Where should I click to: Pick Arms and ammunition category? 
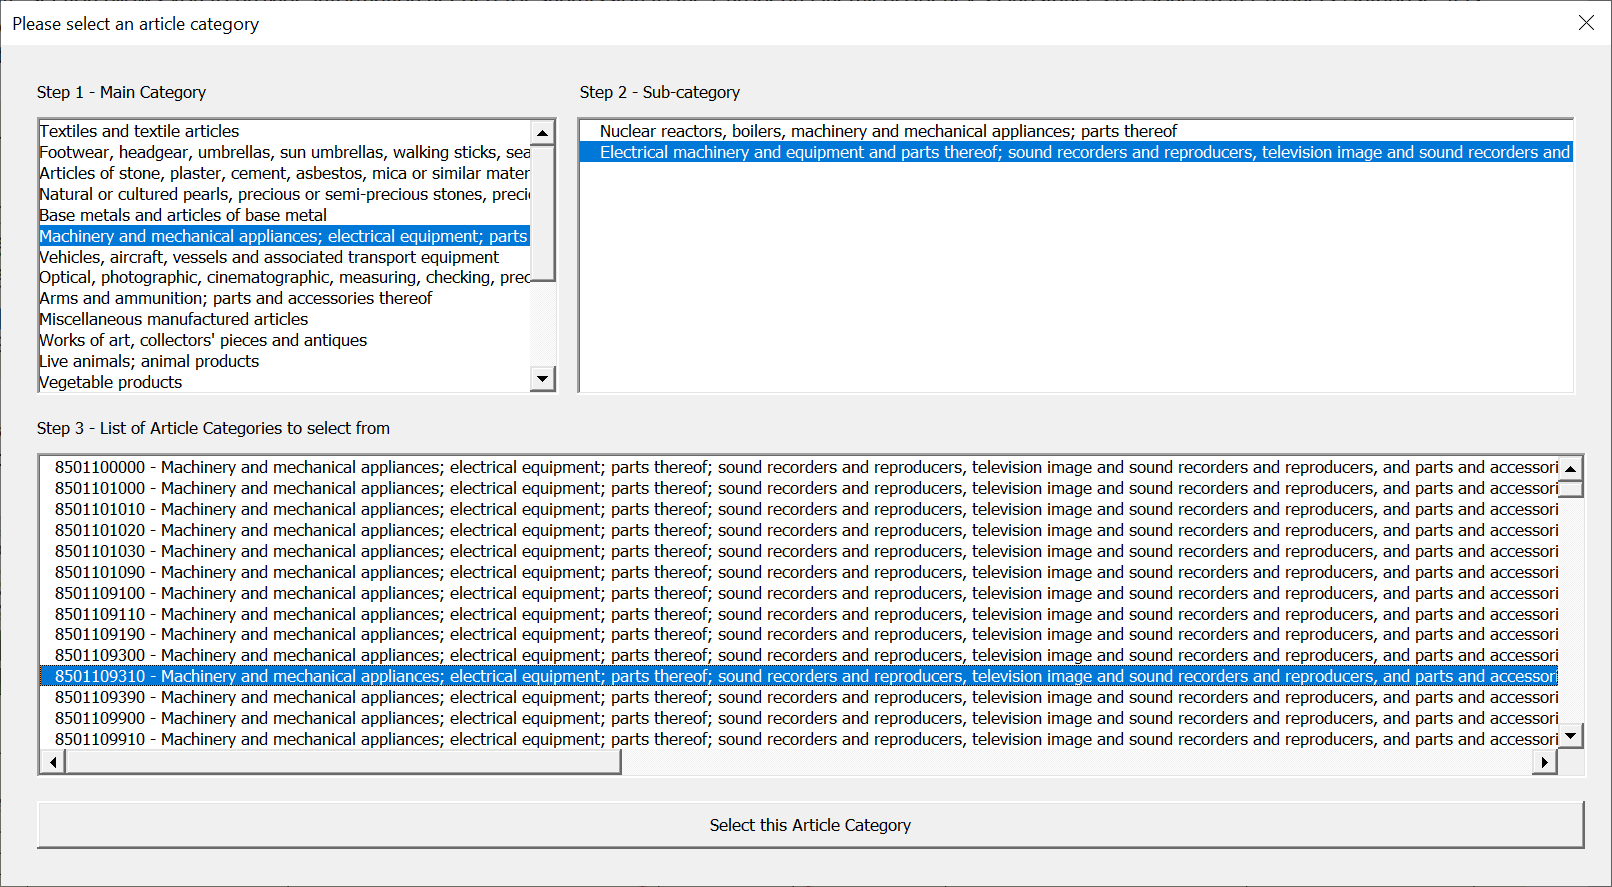point(236,298)
